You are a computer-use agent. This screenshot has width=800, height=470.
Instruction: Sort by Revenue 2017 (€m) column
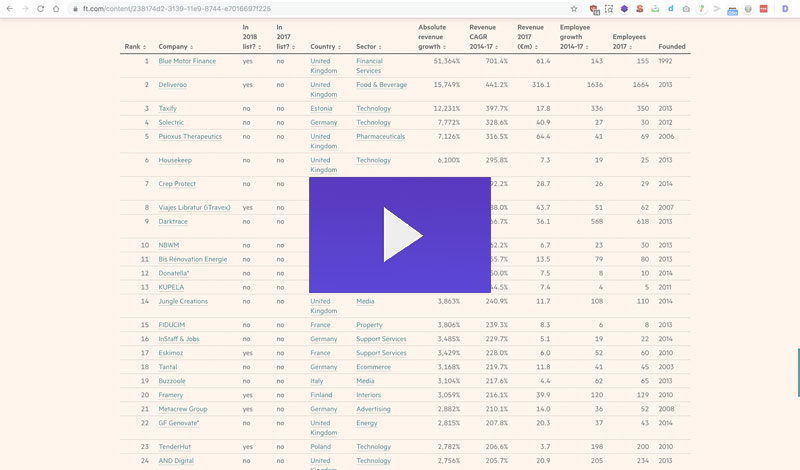coord(531,37)
